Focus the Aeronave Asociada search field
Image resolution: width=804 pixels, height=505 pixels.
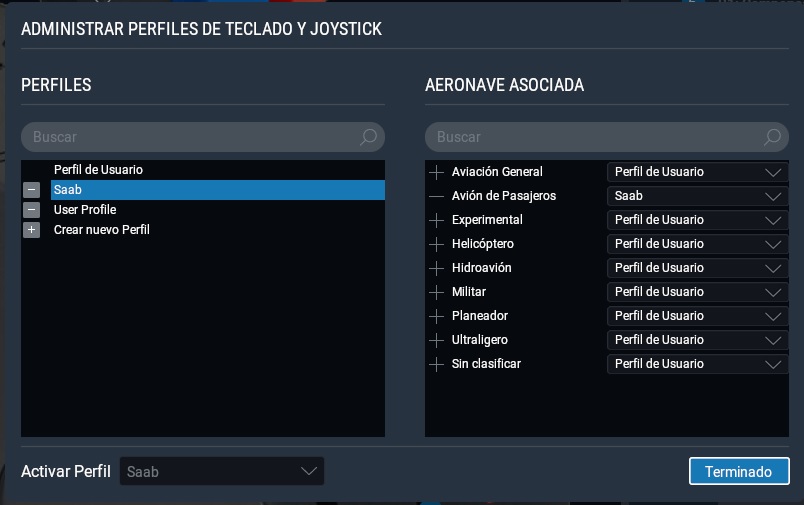click(x=607, y=137)
